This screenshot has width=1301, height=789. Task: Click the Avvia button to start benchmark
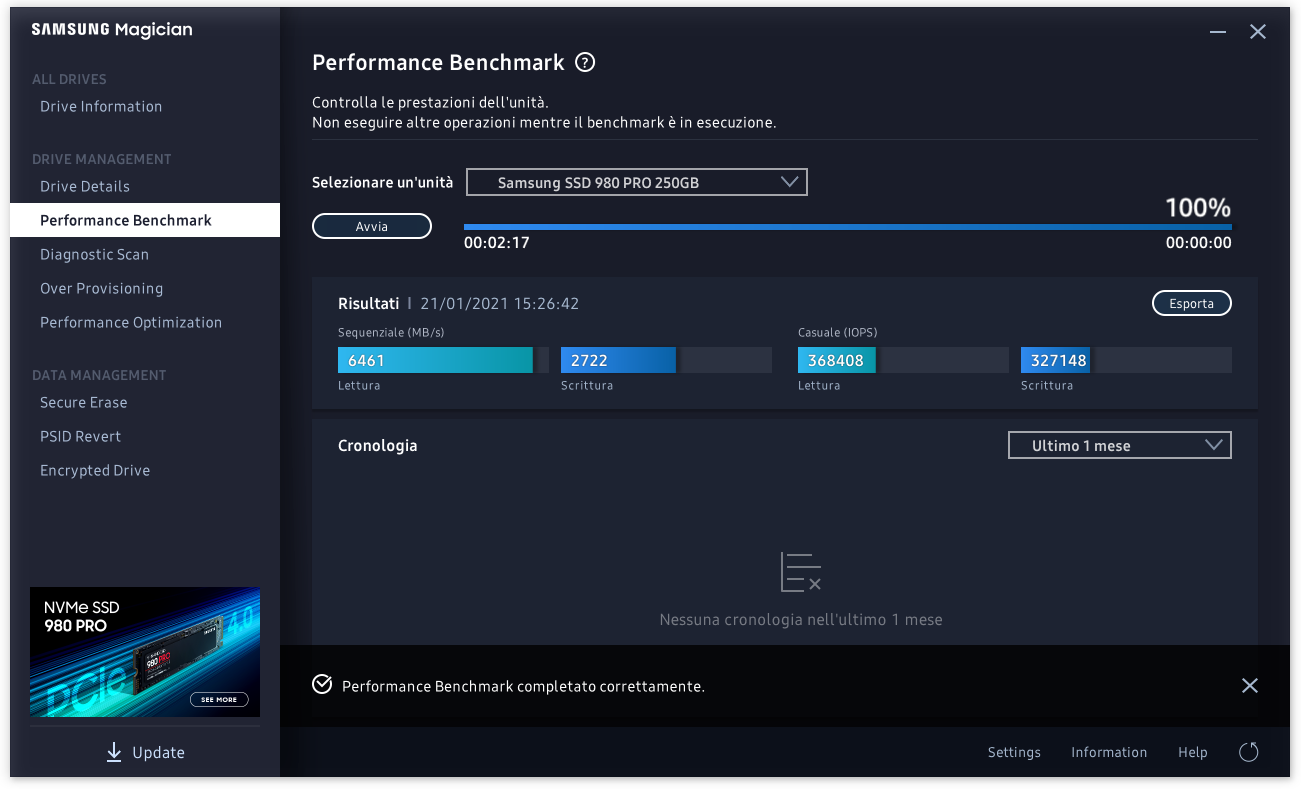372,227
